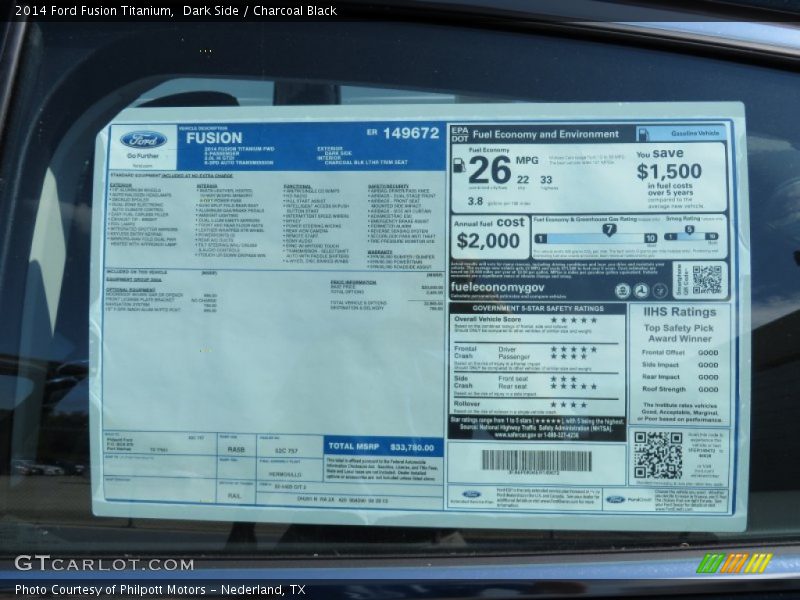Image resolution: width=800 pixels, height=600 pixels.
Task: Click the Frontal Crash Driver star rating
Action: pyautogui.click(x=574, y=349)
